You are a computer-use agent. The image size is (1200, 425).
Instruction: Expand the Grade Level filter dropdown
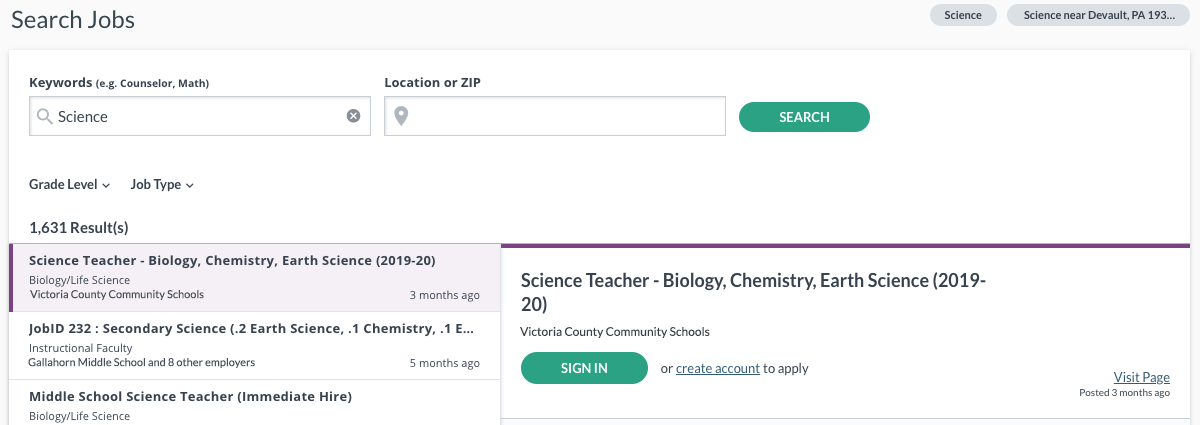pyautogui.click(x=70, y=184)
